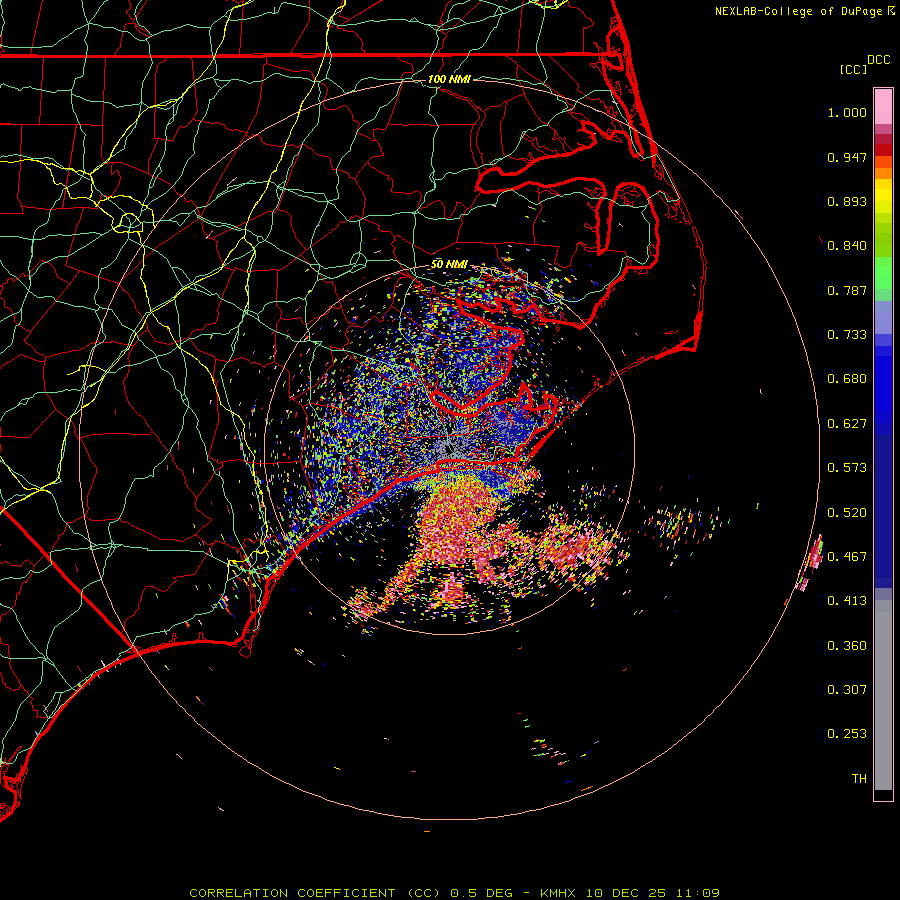Click the TH threshold label
The width and height of the screenshot is (900, 900).
pos(859,779)
